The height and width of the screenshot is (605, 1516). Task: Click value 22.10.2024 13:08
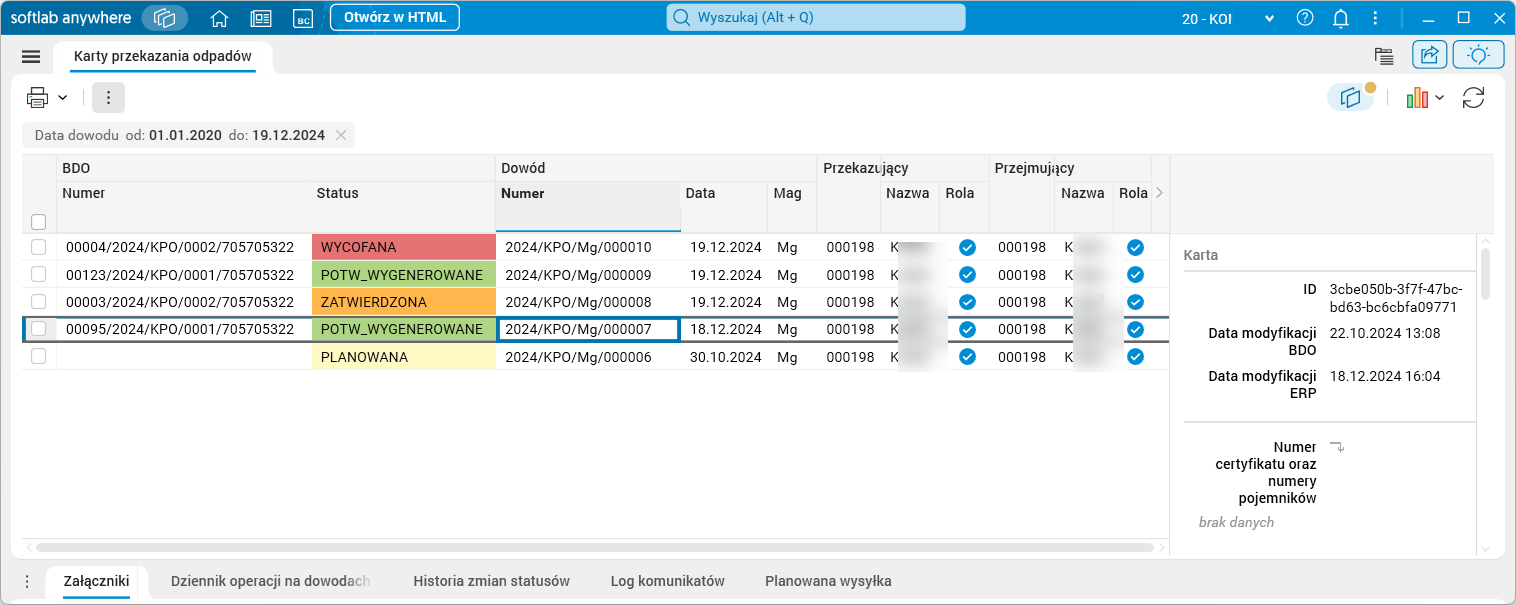pyautogui.click(x=1385, y=333)
